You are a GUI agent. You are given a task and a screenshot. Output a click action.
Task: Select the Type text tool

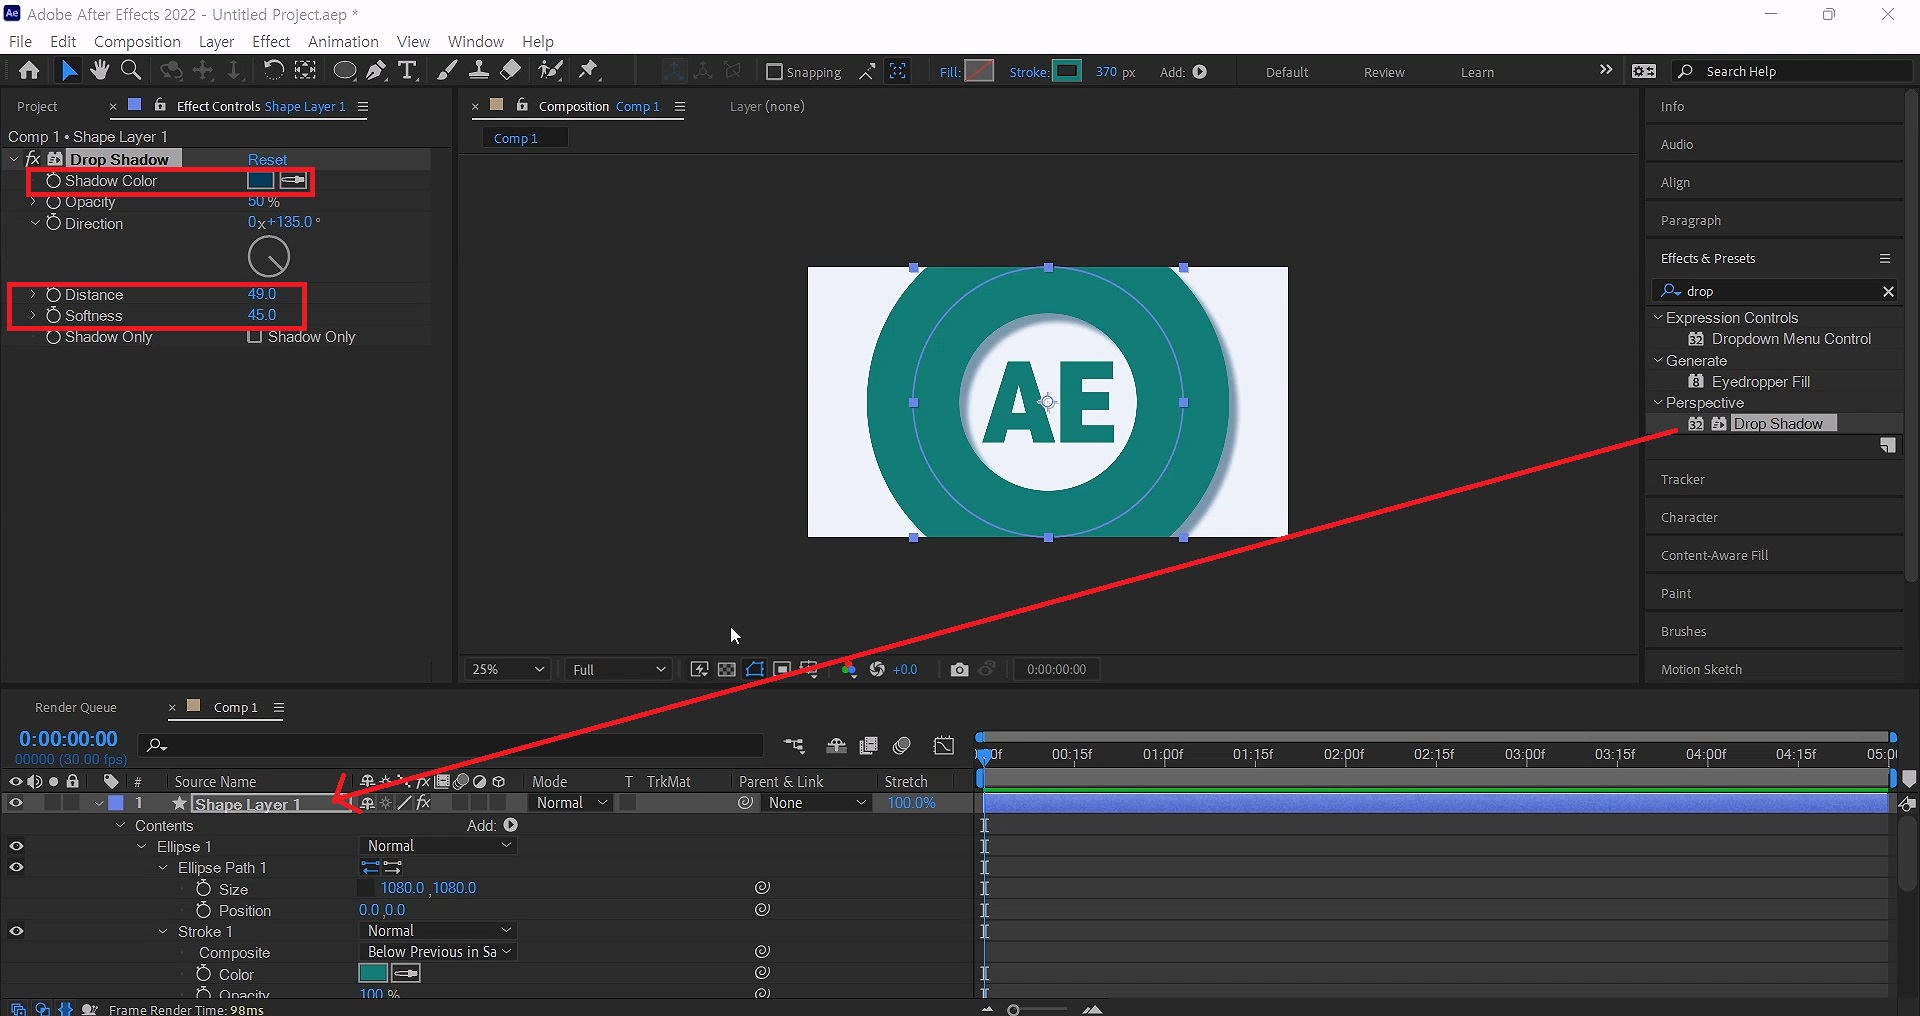coord(407,70)
